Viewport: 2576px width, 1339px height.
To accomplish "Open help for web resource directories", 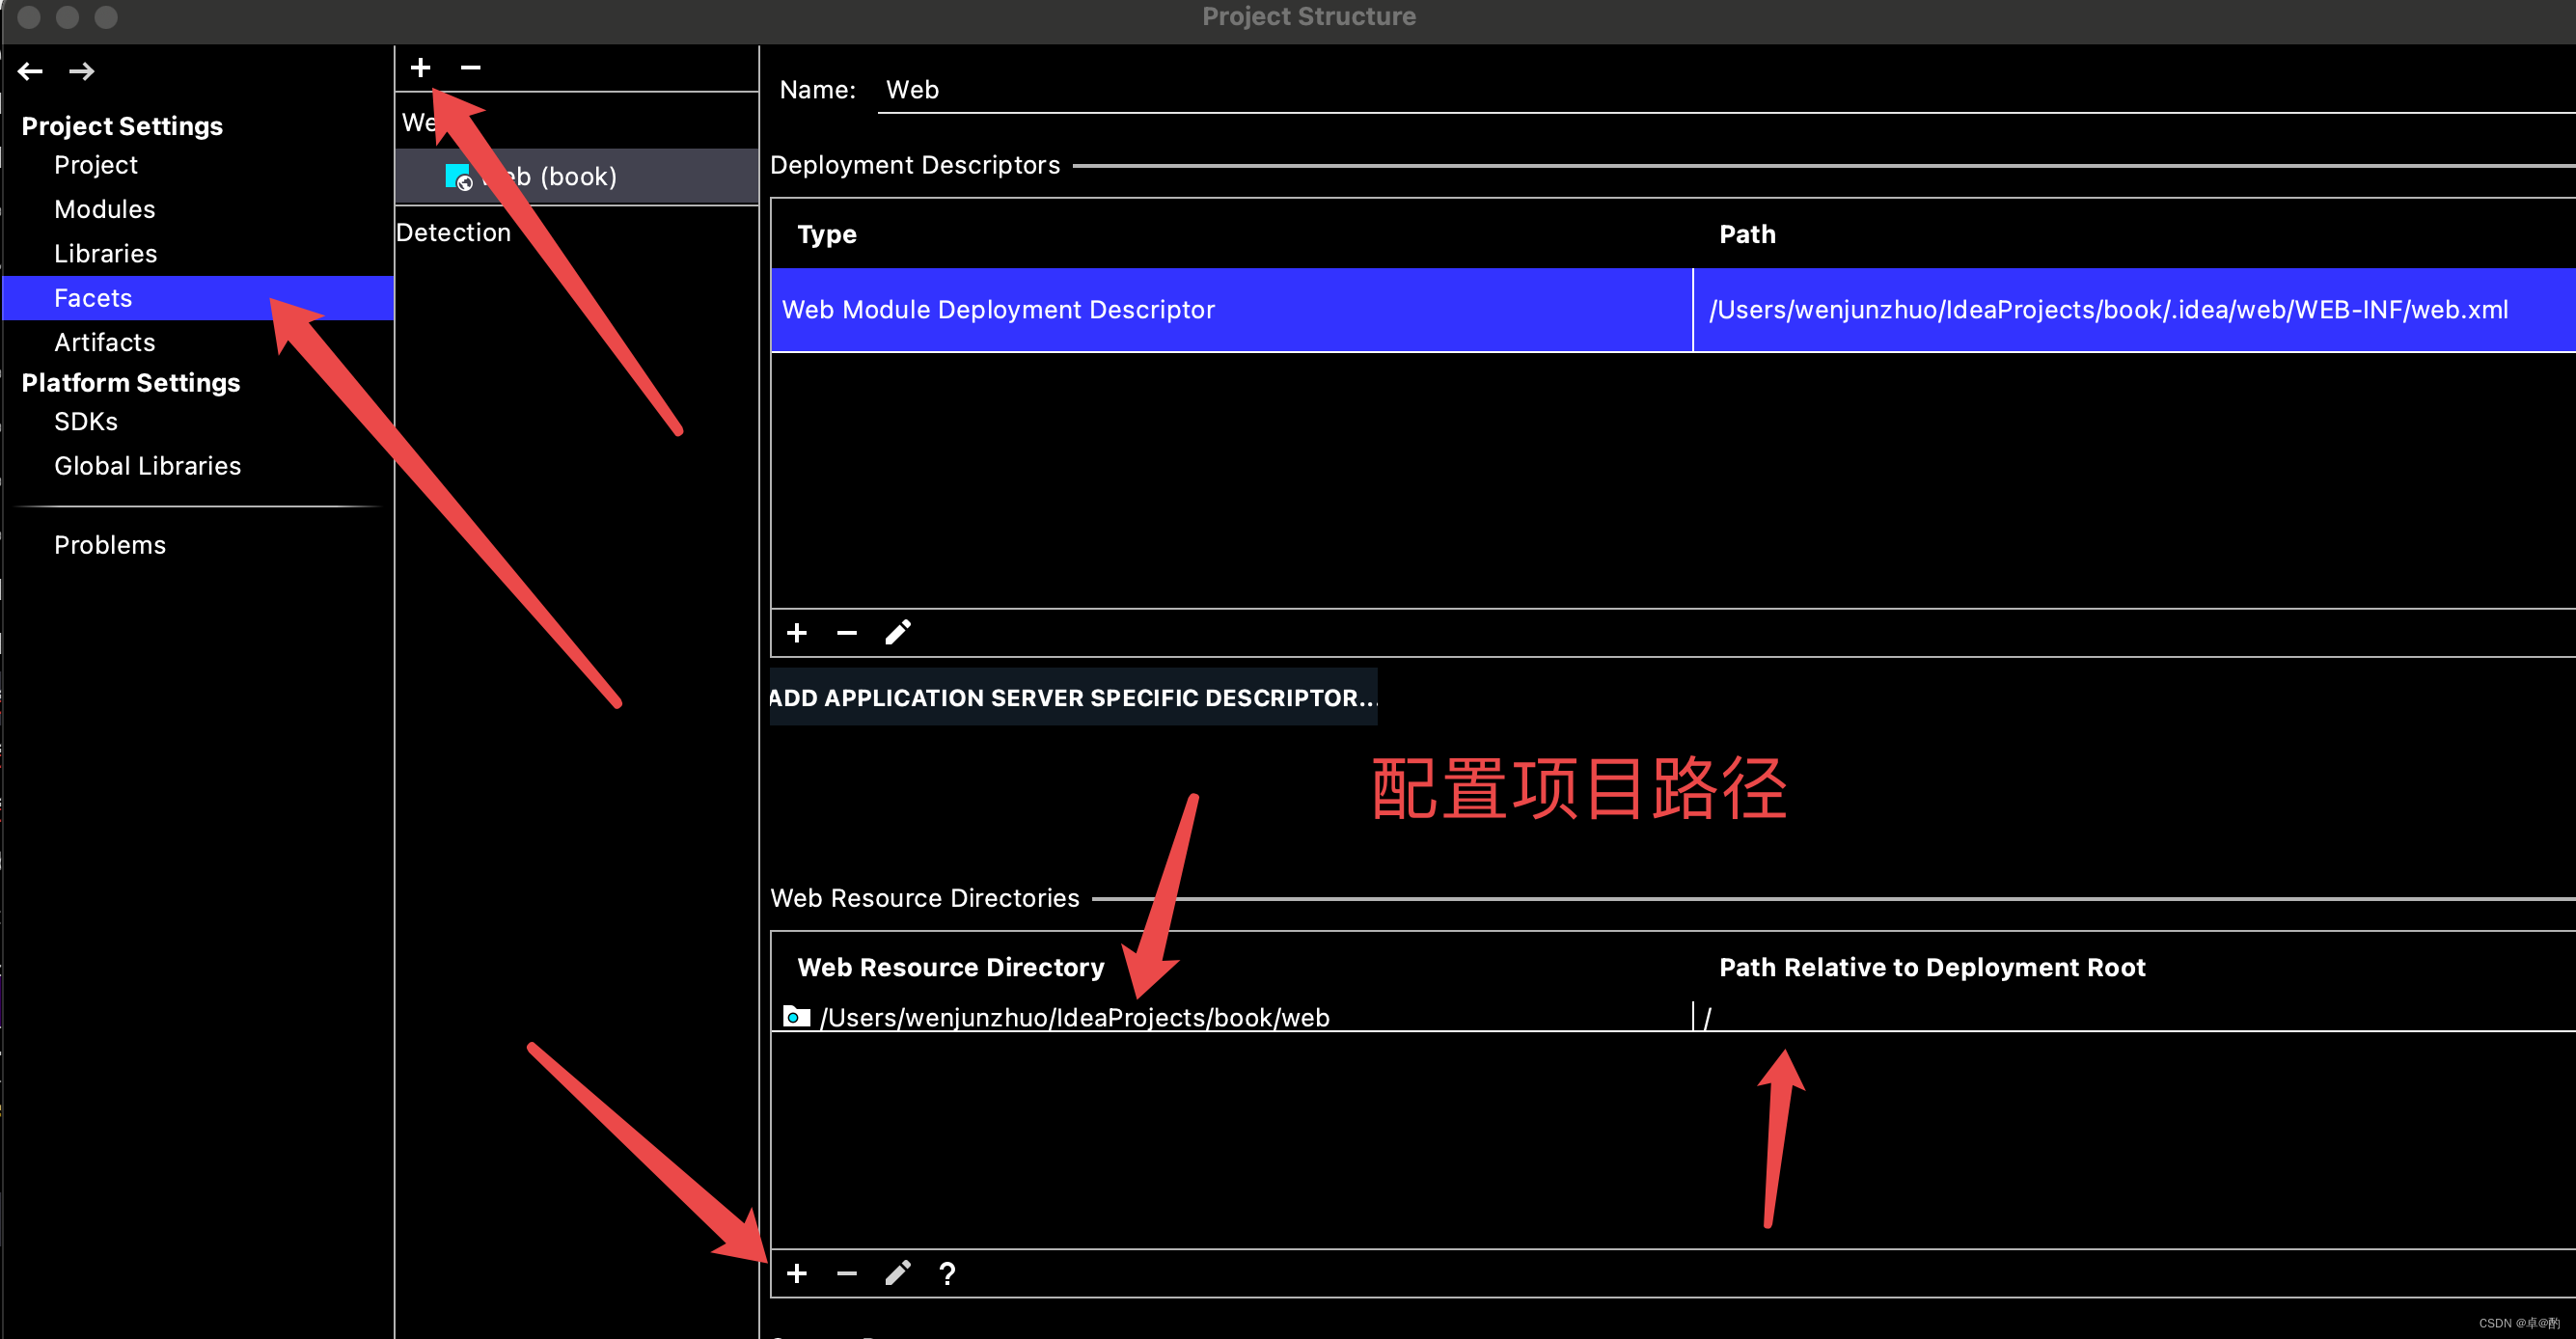I will pos(947,1273).
